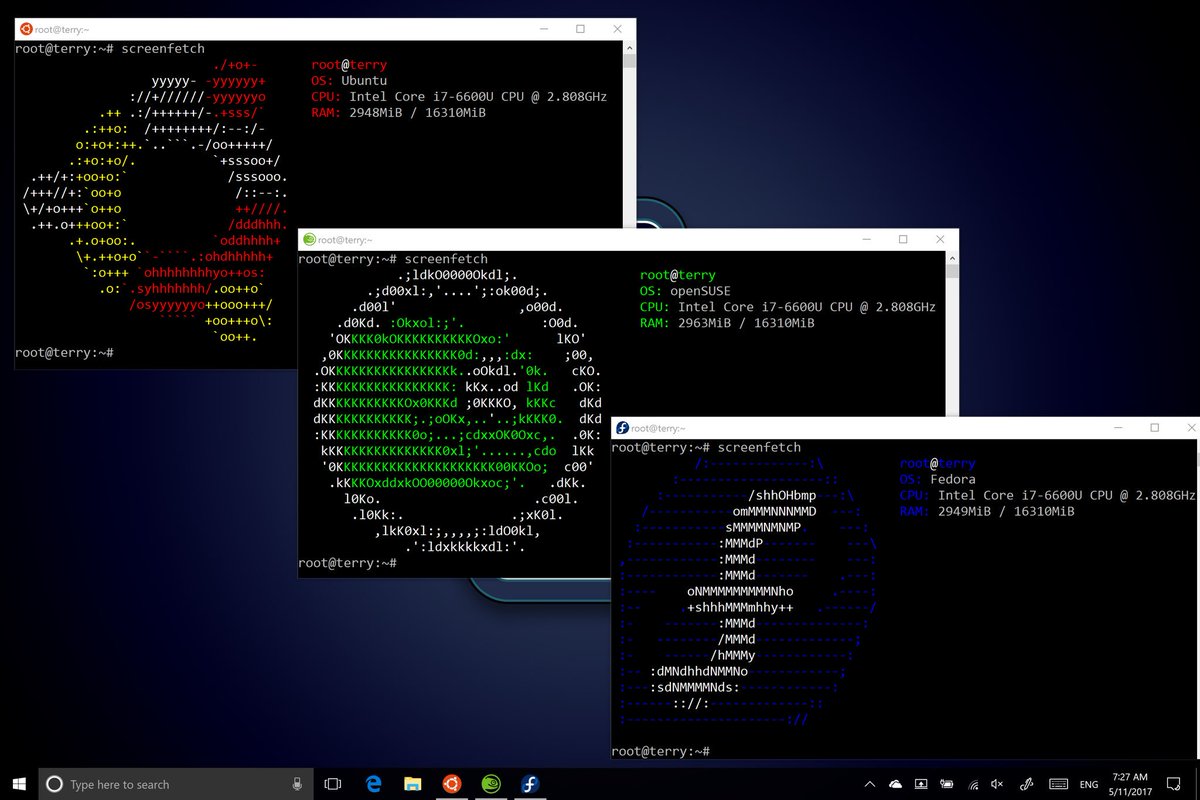Close the Ubuntu terminal window
This screenshot has width=1200, height=800.
(x=617, y=29)
